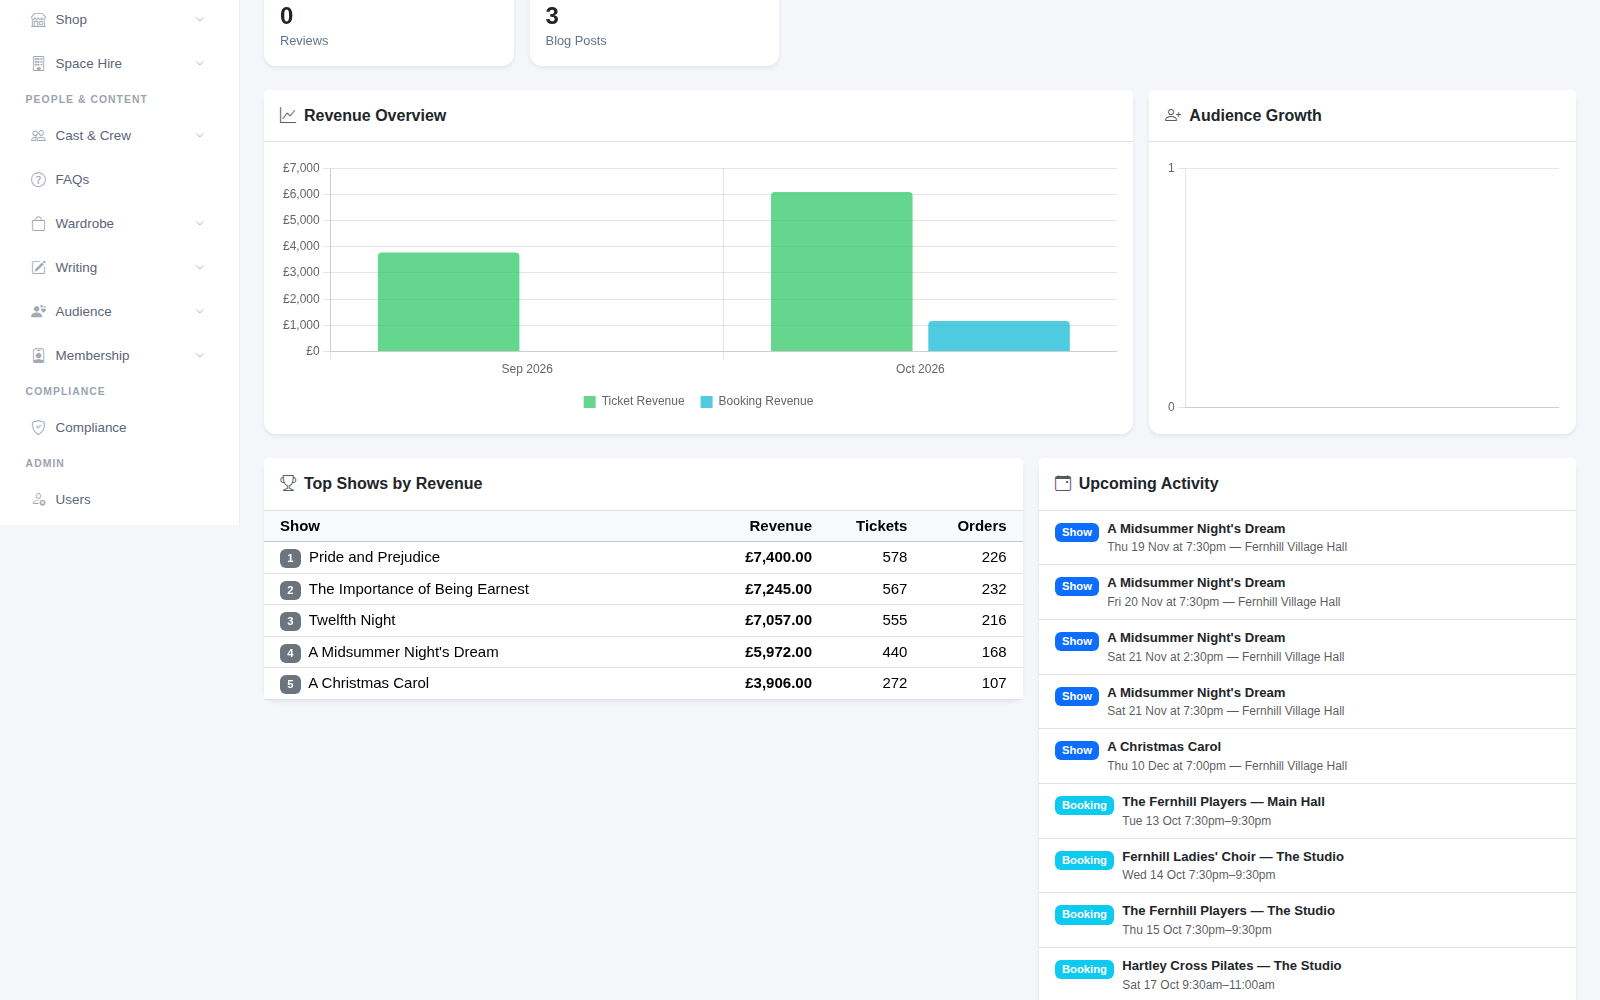Expand the Shop menu chevron

pos(199,20)
